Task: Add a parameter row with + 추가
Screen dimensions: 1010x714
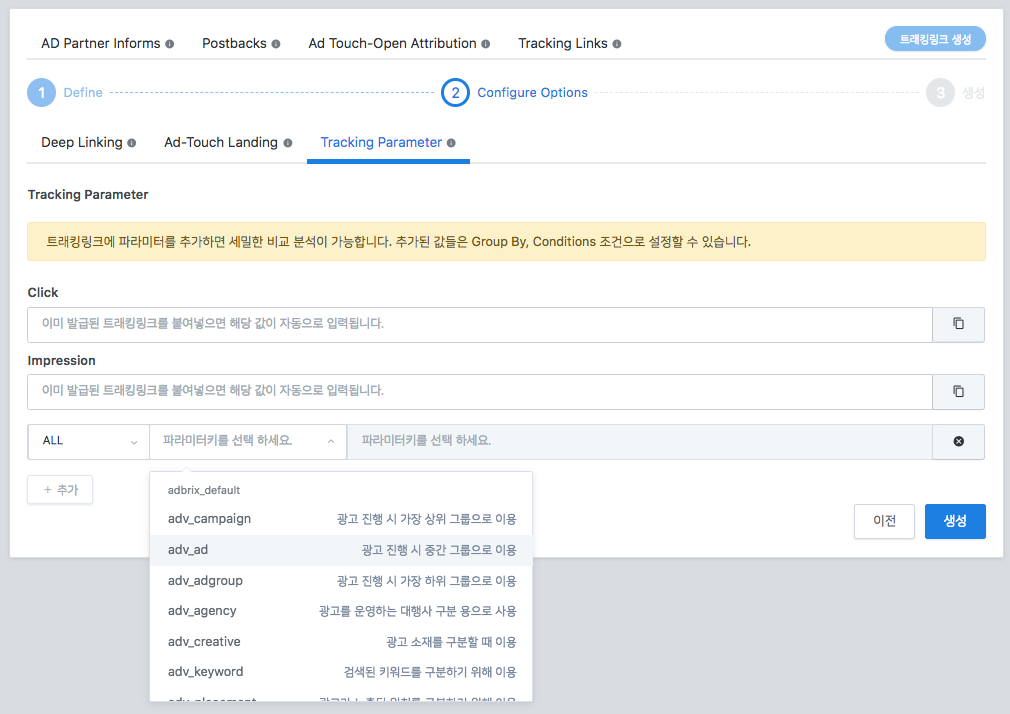Action: (x=59, y=489)
